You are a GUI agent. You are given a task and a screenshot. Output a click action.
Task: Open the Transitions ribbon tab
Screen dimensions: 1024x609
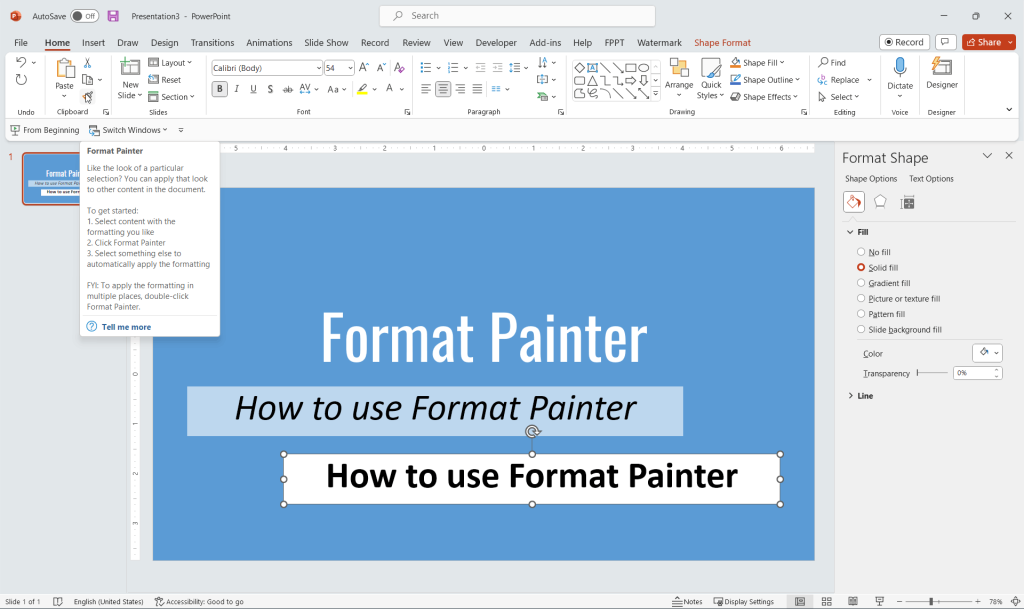click(x=212, y=43)
